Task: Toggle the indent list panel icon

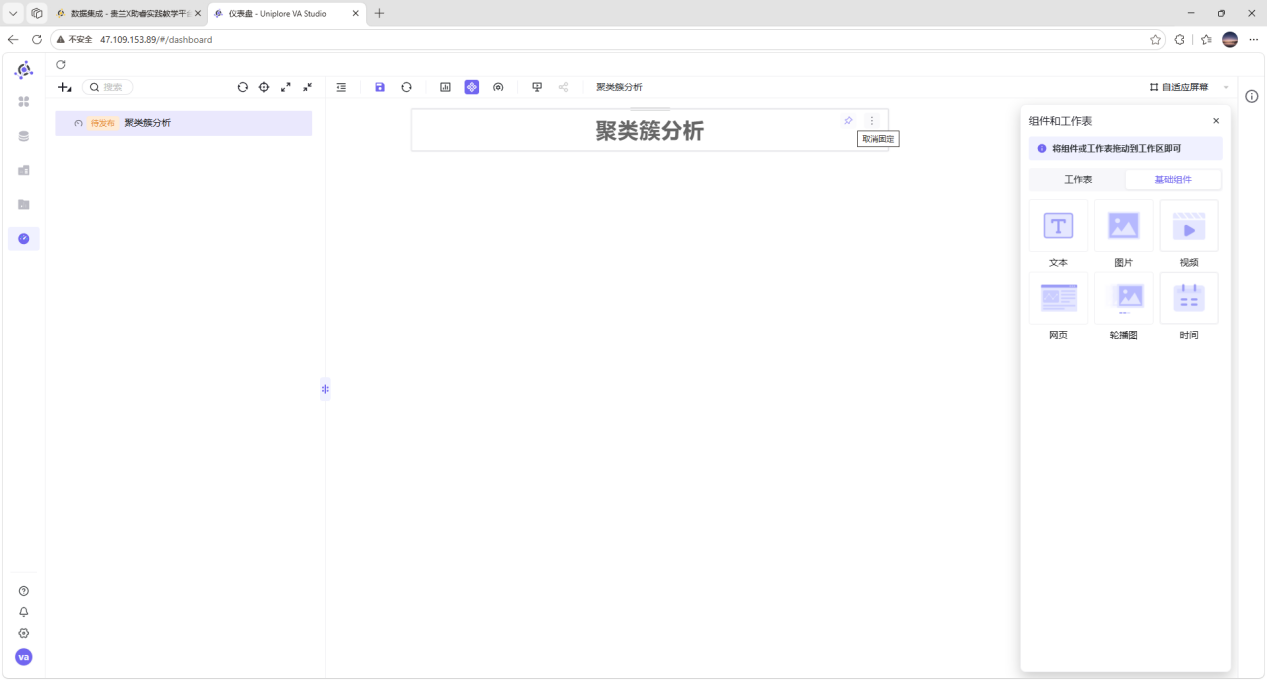Action: [x=341, y=87]
